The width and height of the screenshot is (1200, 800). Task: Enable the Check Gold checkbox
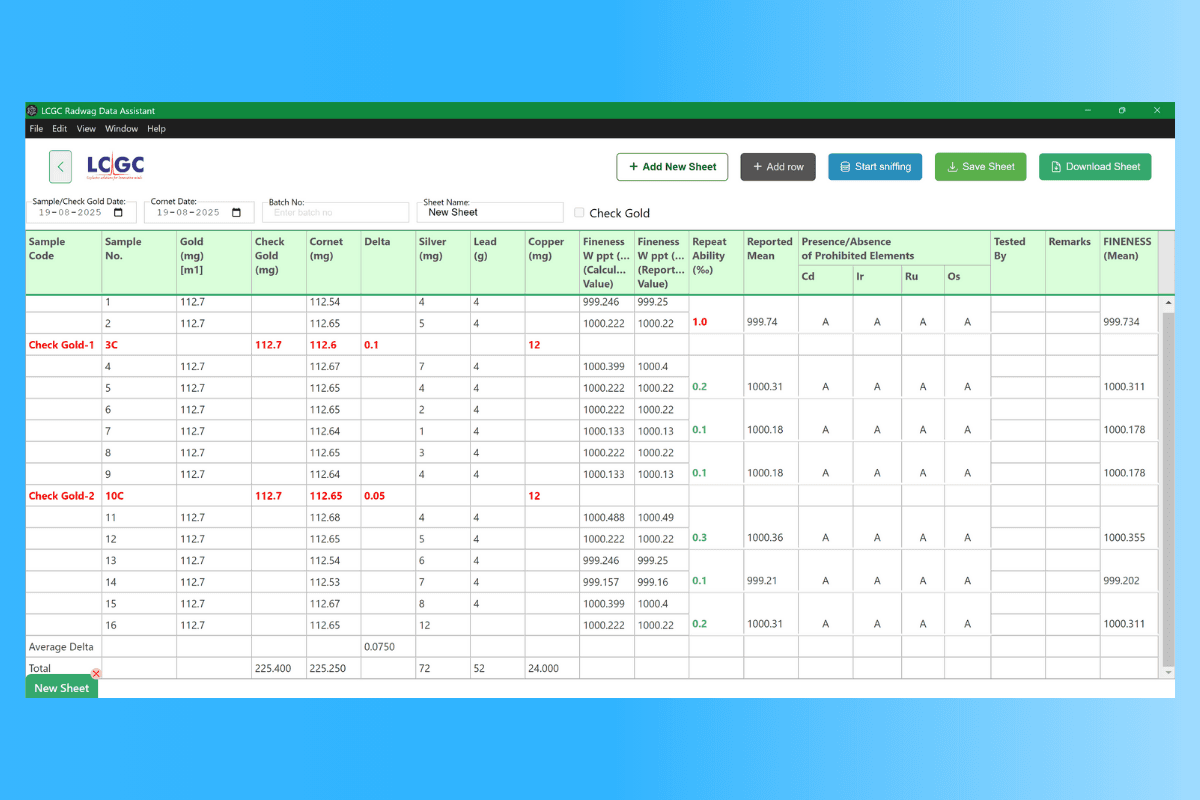coord(579,212)
